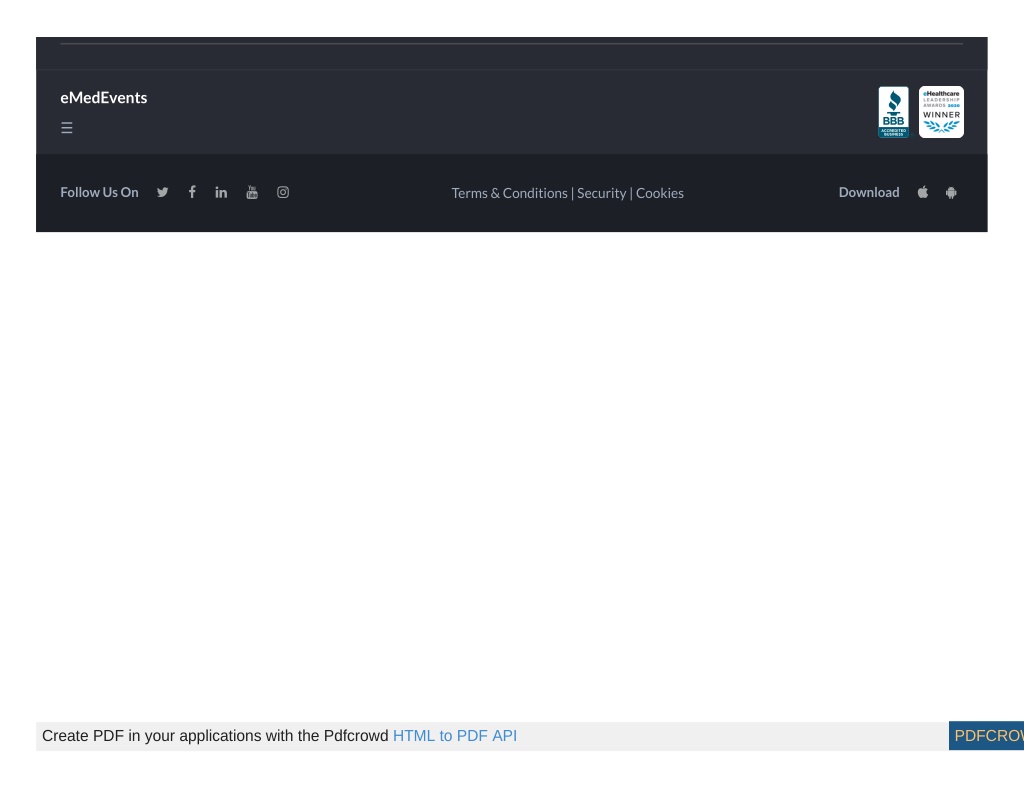This screenshot has height=791, width=1024.
Task: Click the eHealthcare Leadership Awards Winner badge
Action: 941,112
